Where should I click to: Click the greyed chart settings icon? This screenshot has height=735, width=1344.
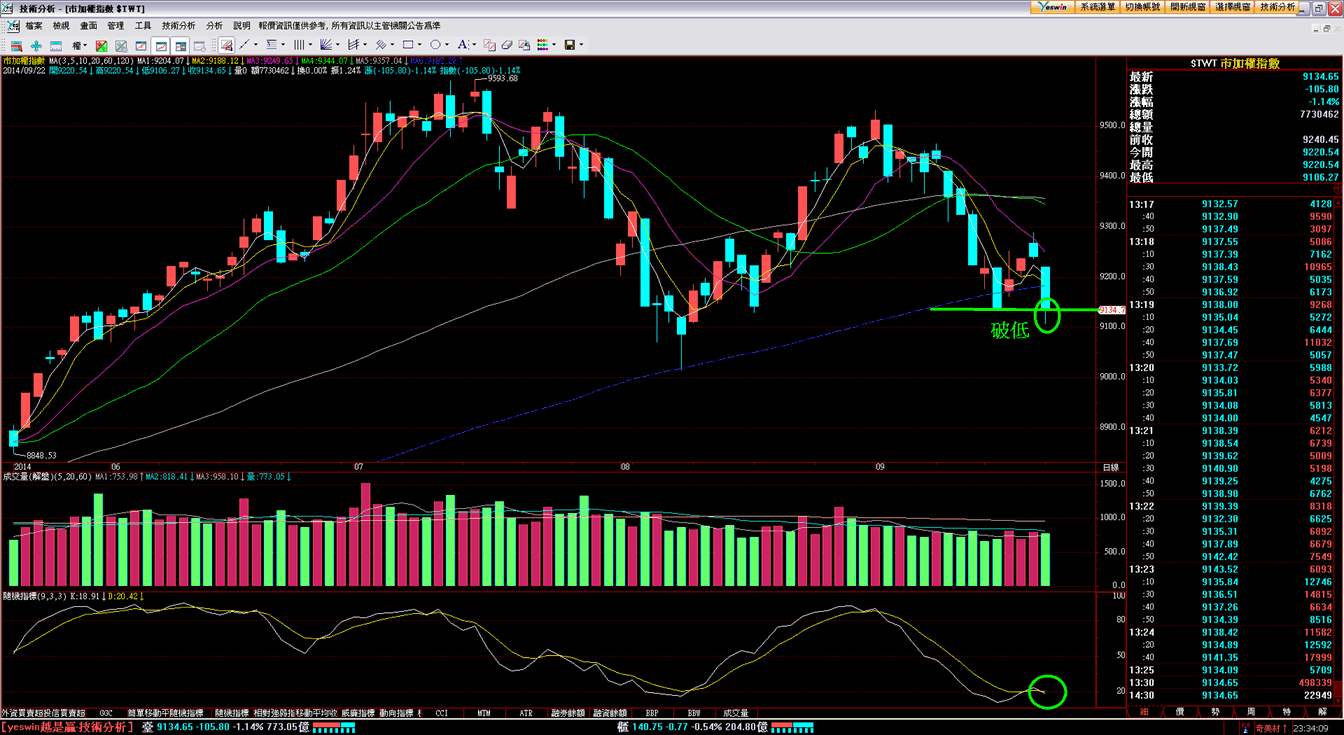(x=200, y=45)
